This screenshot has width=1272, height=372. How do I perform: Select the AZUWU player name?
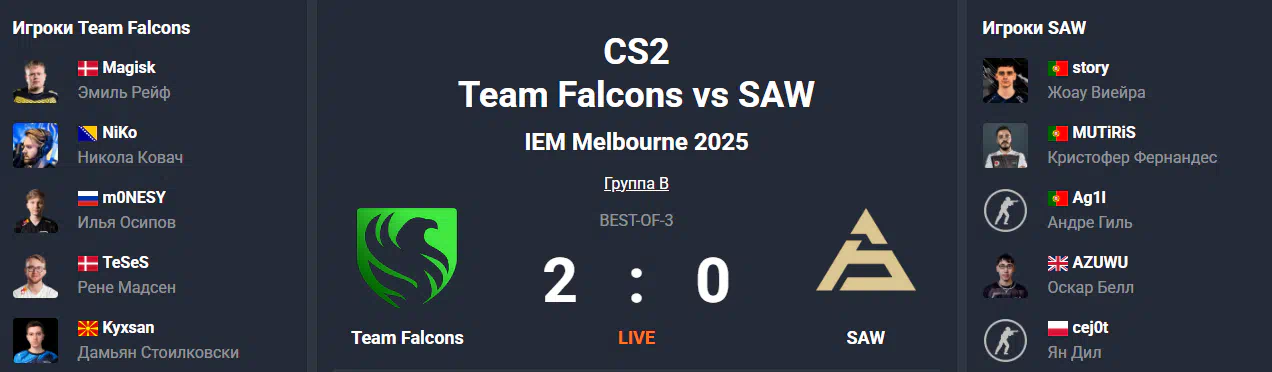pos(1100,263)
